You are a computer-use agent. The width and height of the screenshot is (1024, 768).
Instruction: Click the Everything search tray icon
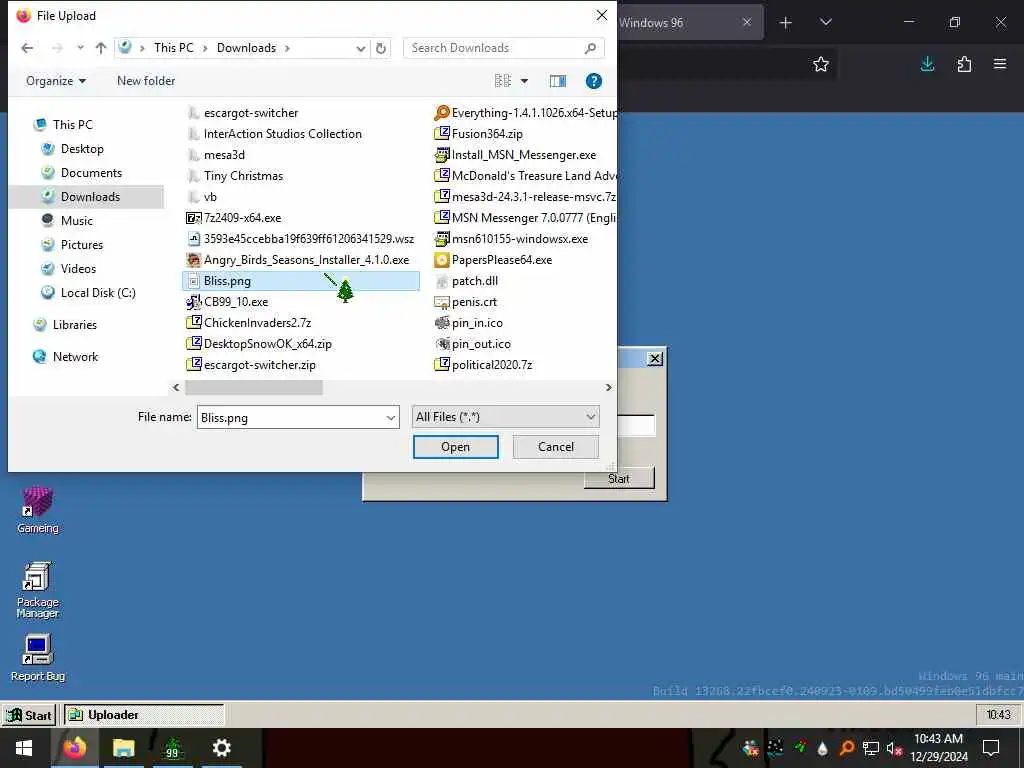846,748
